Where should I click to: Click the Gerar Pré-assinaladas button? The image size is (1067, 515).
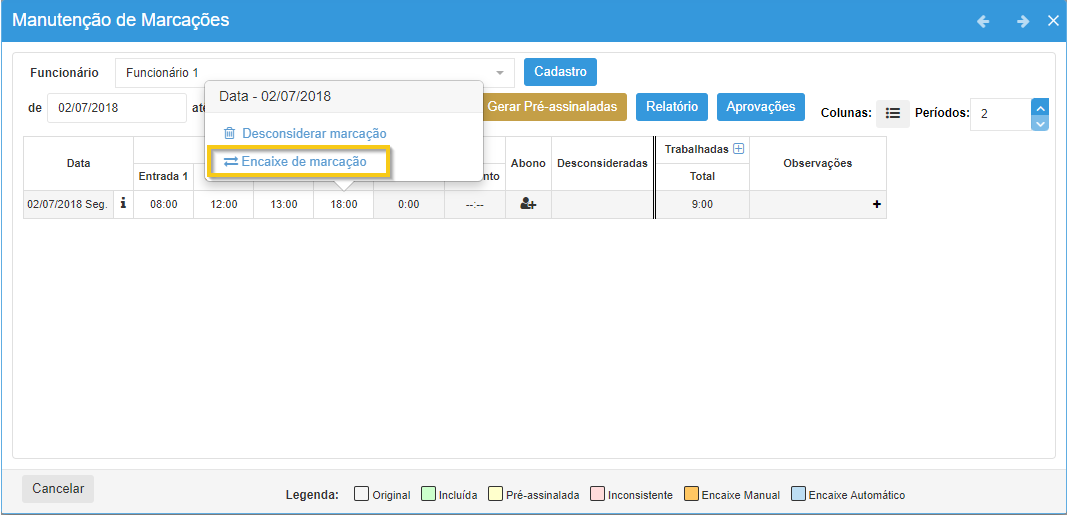(552, 107)
